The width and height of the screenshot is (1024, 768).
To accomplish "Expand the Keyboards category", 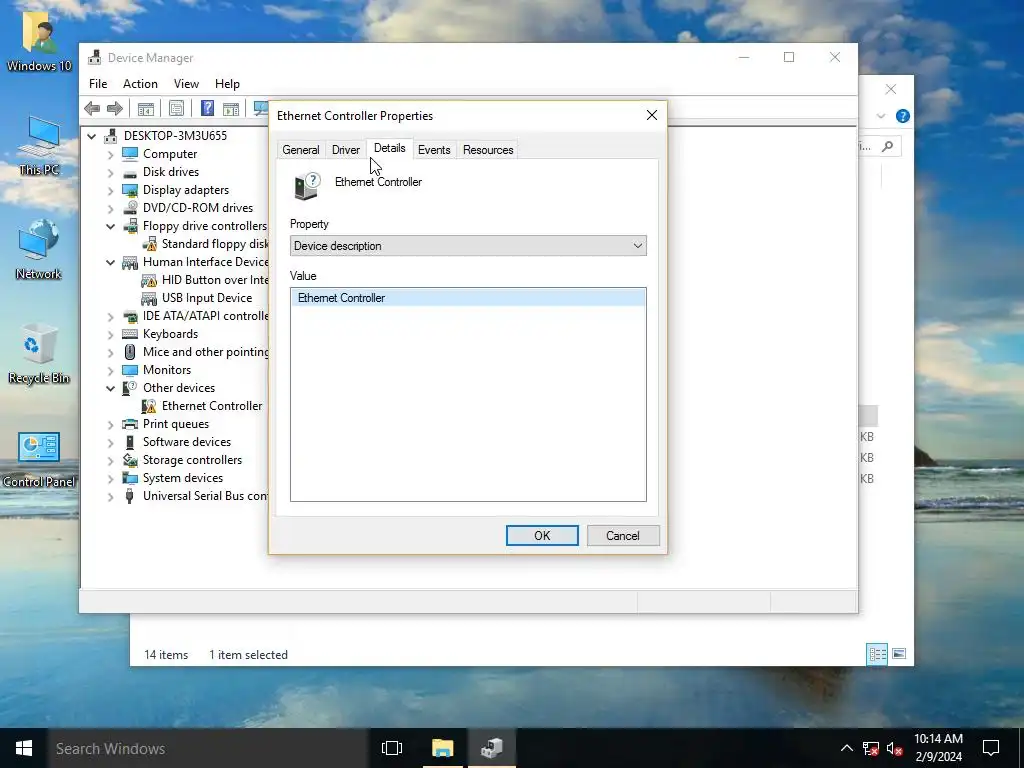I will 110,334.
